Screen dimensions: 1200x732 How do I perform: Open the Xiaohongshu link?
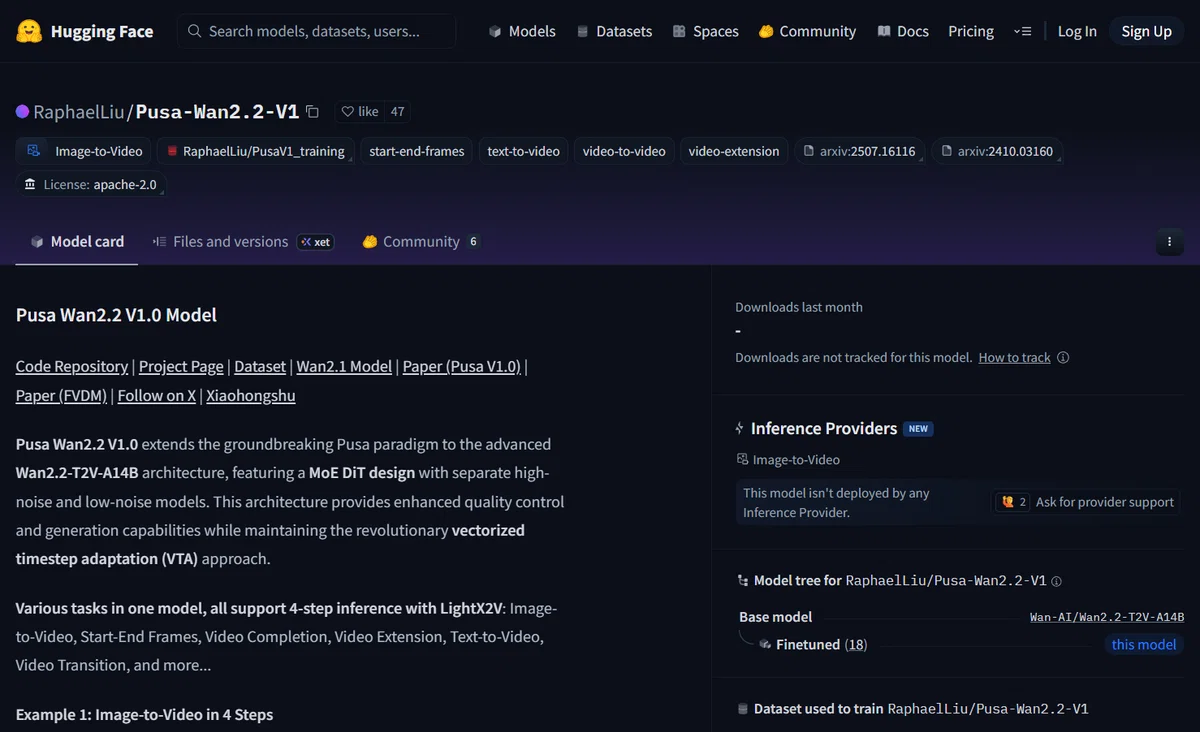(251, 395)
